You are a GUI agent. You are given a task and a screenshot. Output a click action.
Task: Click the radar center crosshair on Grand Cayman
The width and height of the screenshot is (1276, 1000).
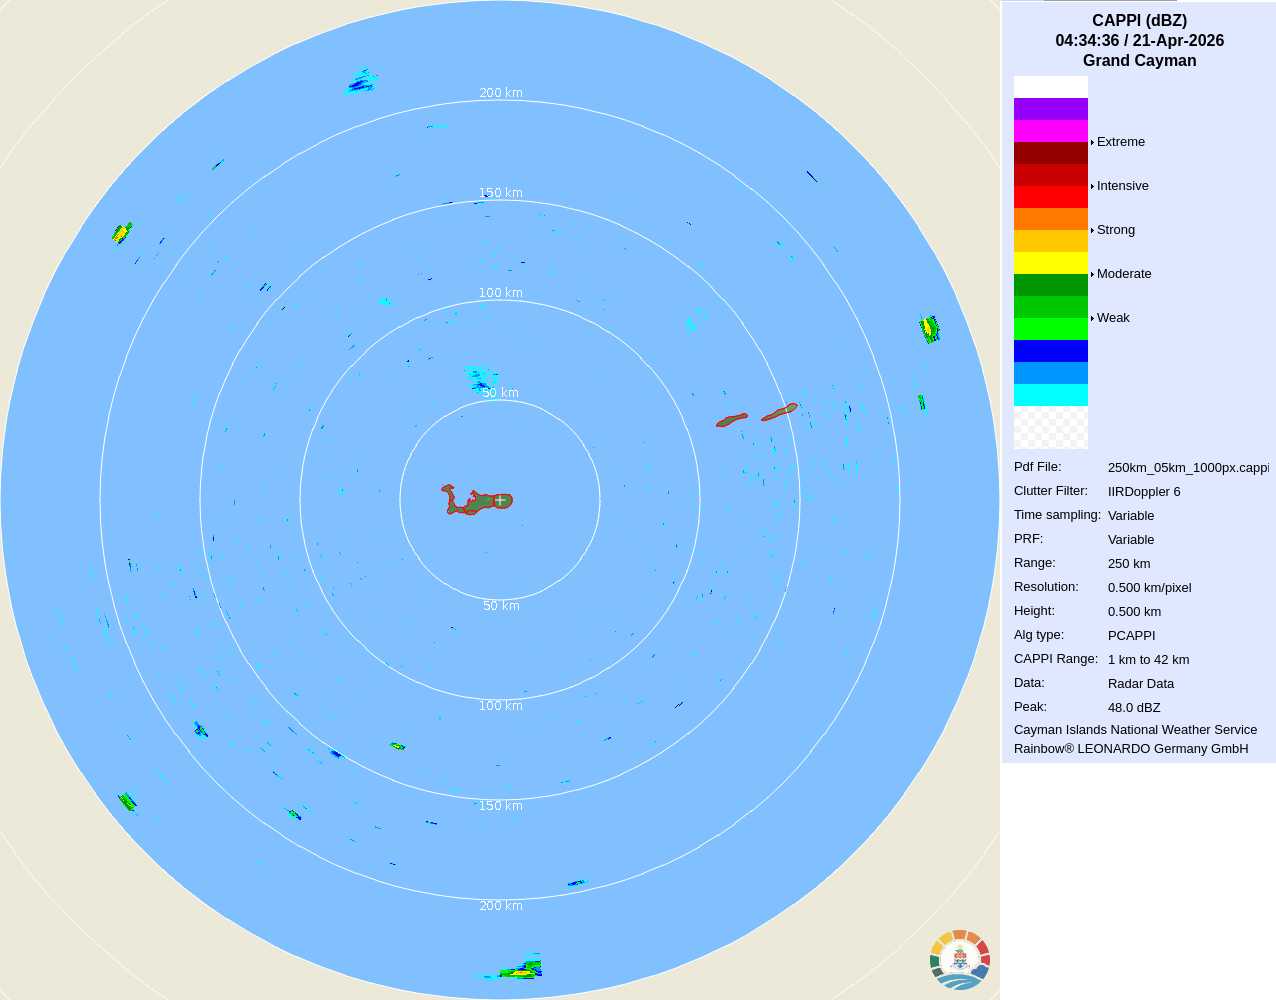coord(500,500)
